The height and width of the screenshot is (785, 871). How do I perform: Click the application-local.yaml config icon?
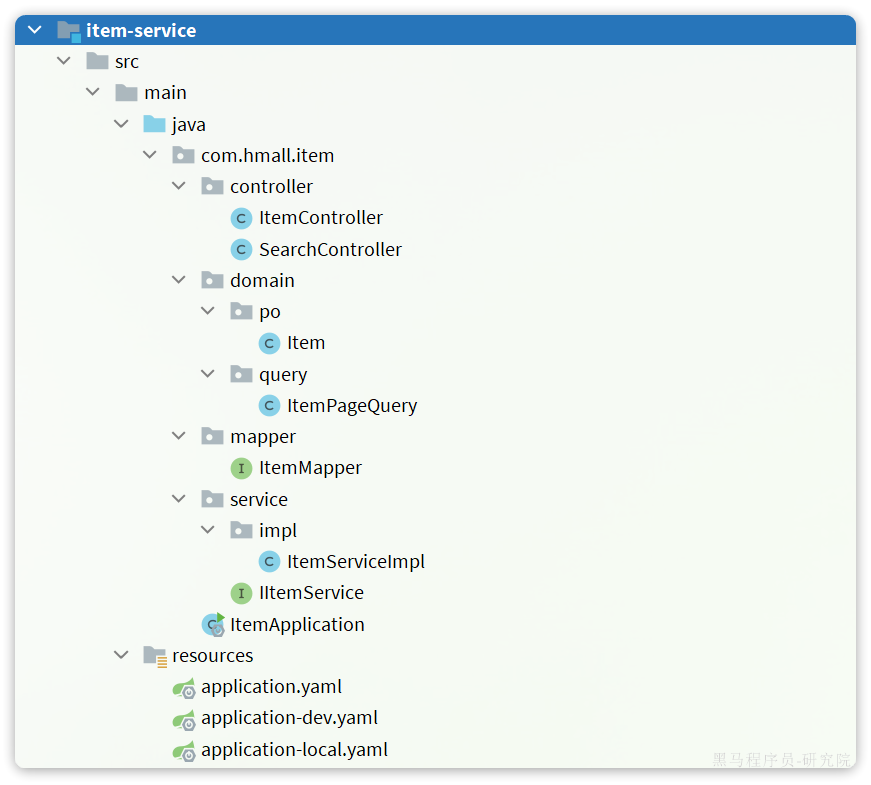coord(184,750)
